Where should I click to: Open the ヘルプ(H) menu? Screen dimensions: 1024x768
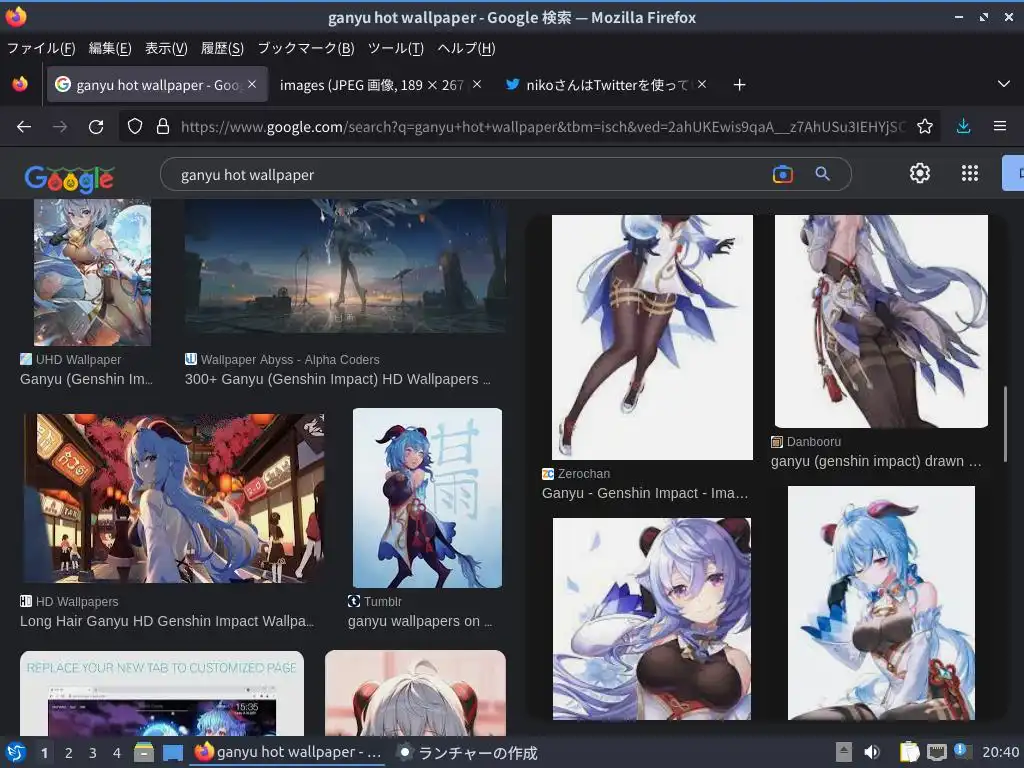click(x=466, y=48)
